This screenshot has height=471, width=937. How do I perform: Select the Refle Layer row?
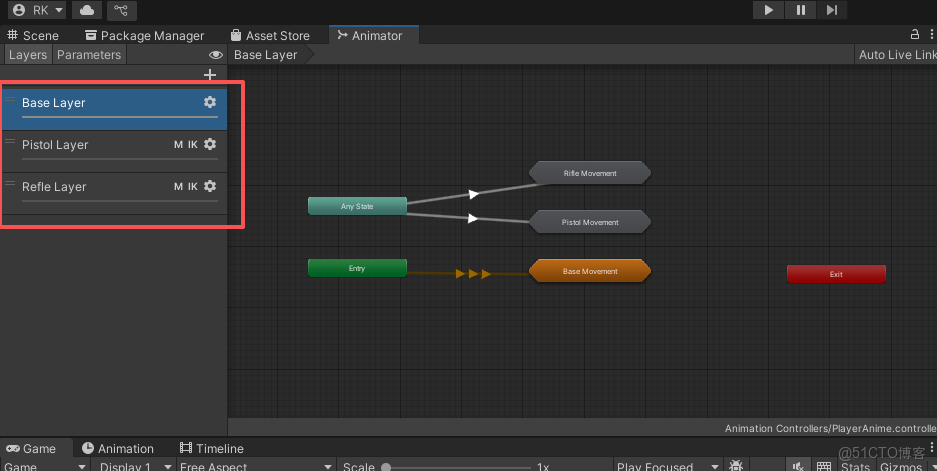pyautogui.click(x=114, y=194)
